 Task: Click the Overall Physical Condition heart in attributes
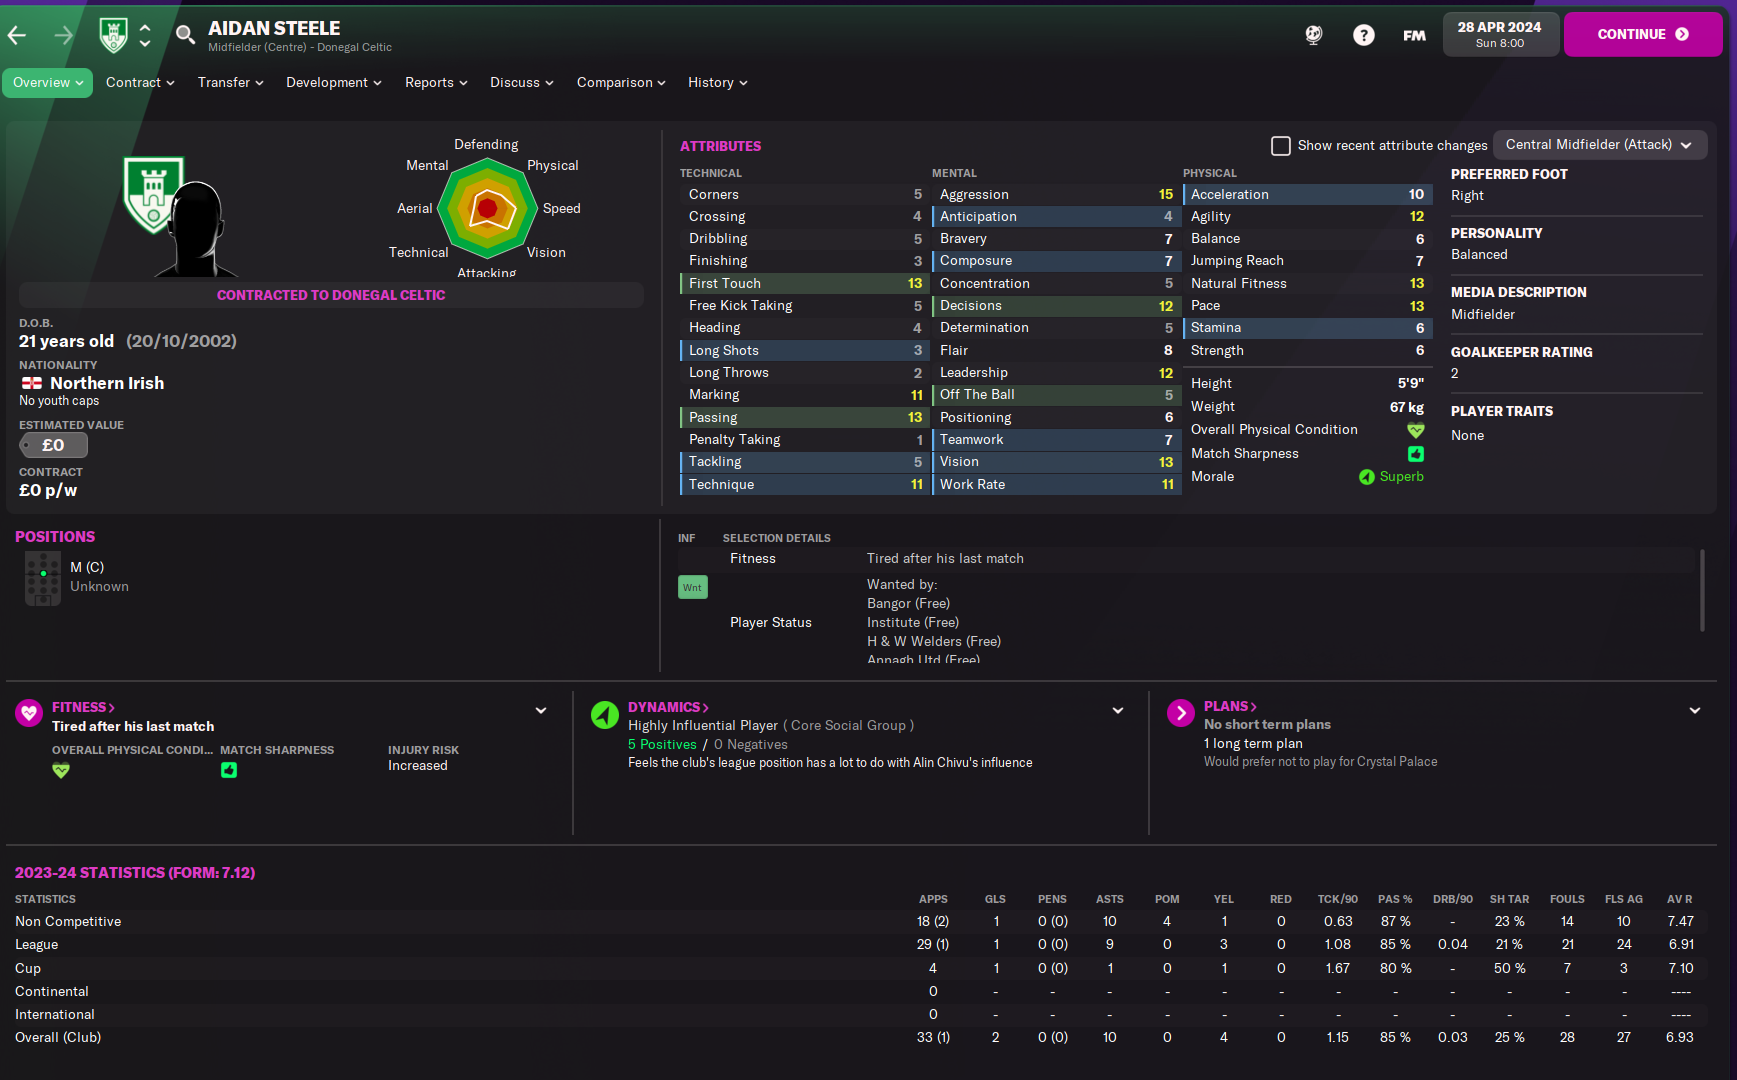point(1416,430)
